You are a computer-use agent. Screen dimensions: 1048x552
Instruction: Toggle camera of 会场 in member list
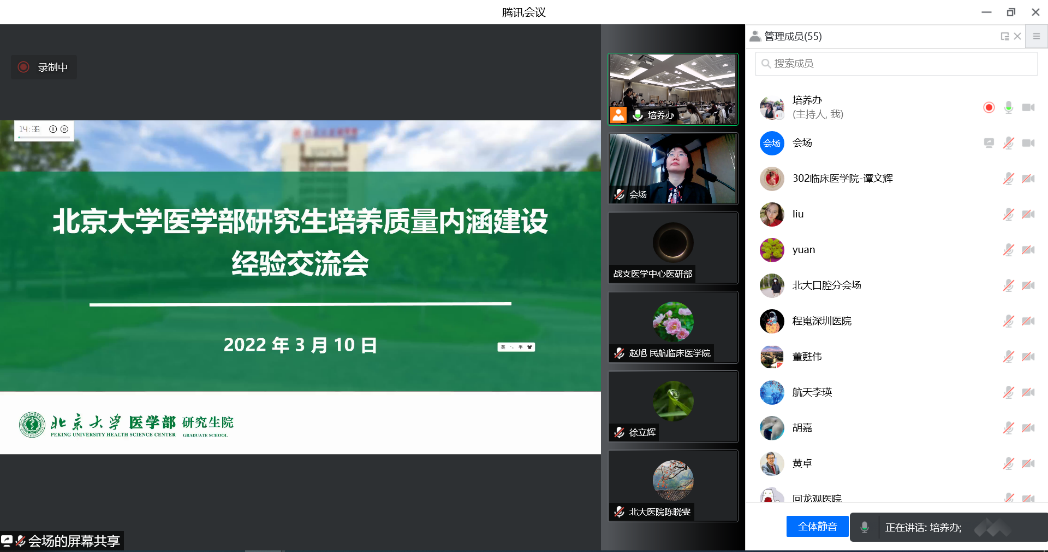coord(1028,143)
